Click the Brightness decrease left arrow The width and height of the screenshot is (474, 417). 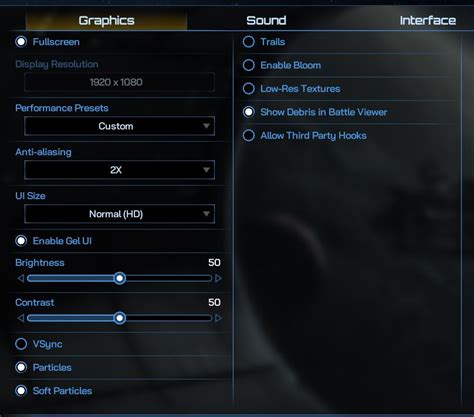21,278
